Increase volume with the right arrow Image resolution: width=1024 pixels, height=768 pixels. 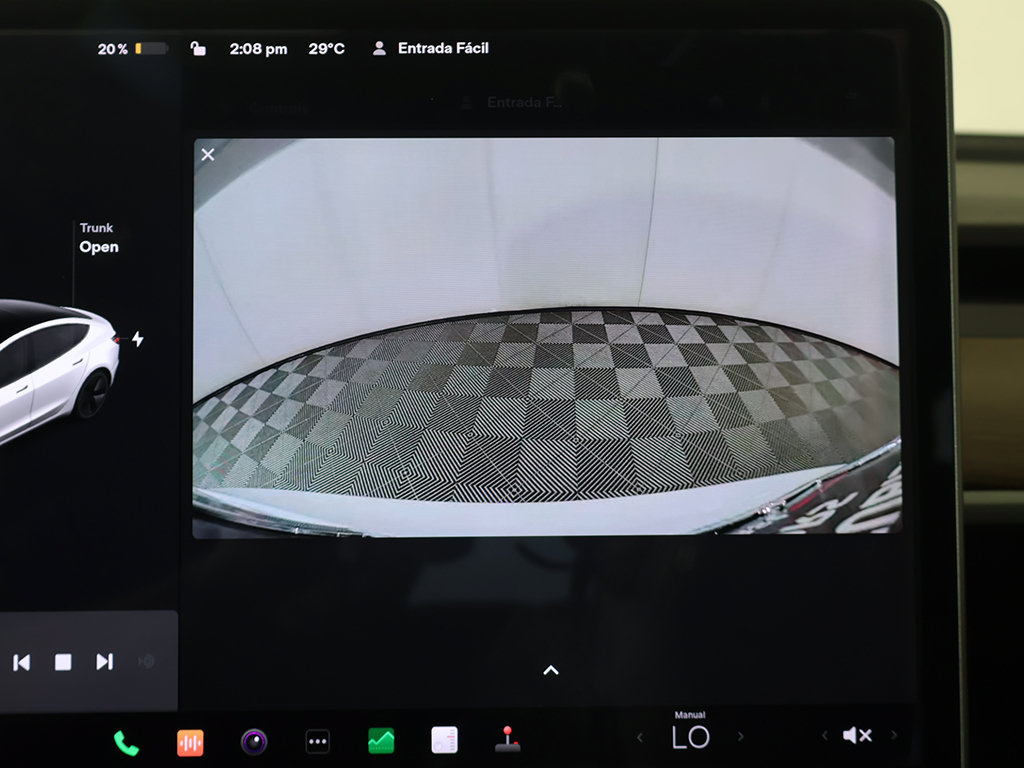tap(894, 735)
